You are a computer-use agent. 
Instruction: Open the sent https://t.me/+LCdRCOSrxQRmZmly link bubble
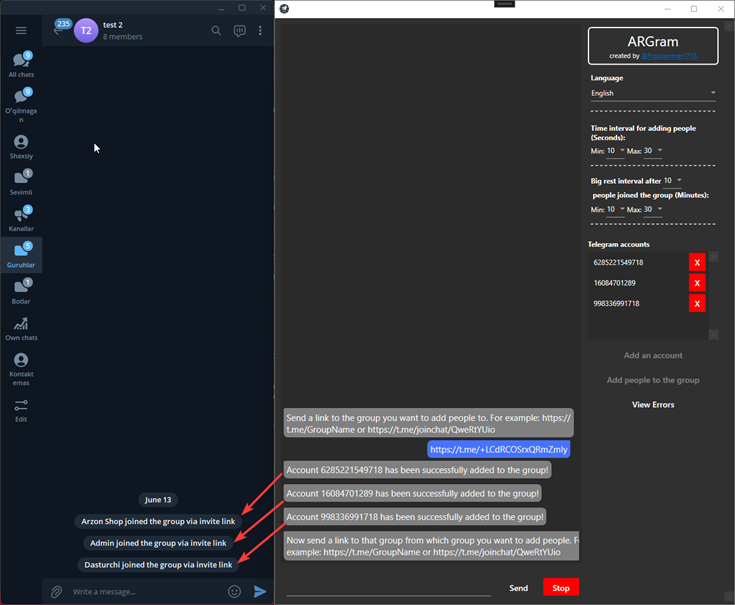[x=499, y=449]
